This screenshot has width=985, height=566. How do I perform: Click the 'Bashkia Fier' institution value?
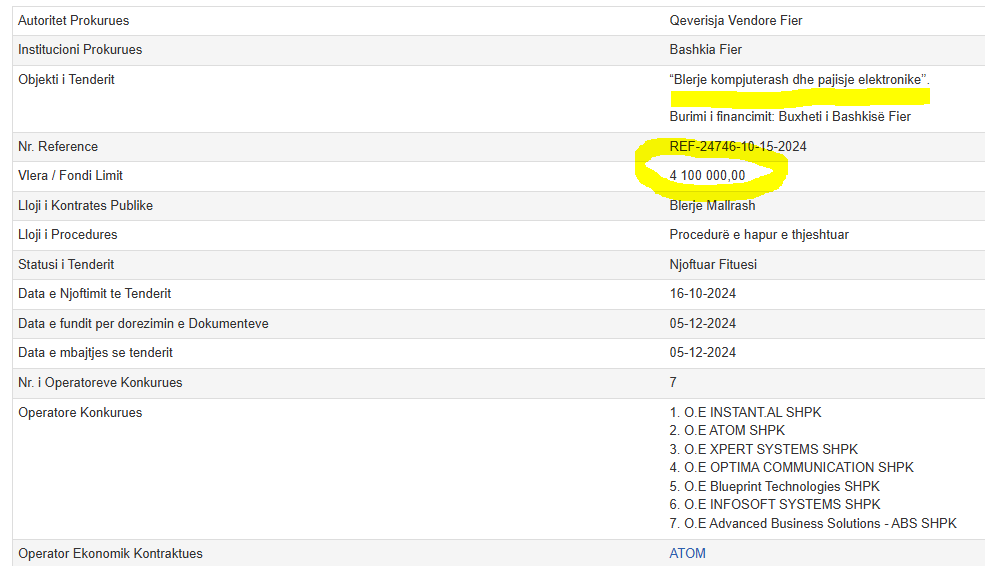coord(705,49)
